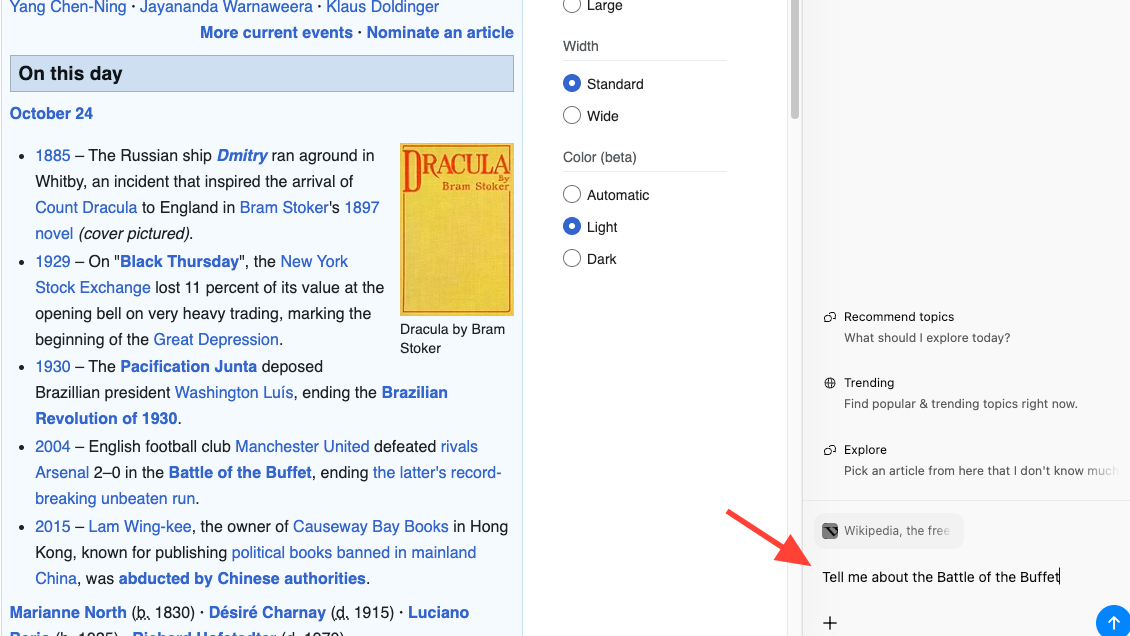Click the page vertical scrollbar
This screenshot has height=636, width=1130.
(x=795, y=60)
